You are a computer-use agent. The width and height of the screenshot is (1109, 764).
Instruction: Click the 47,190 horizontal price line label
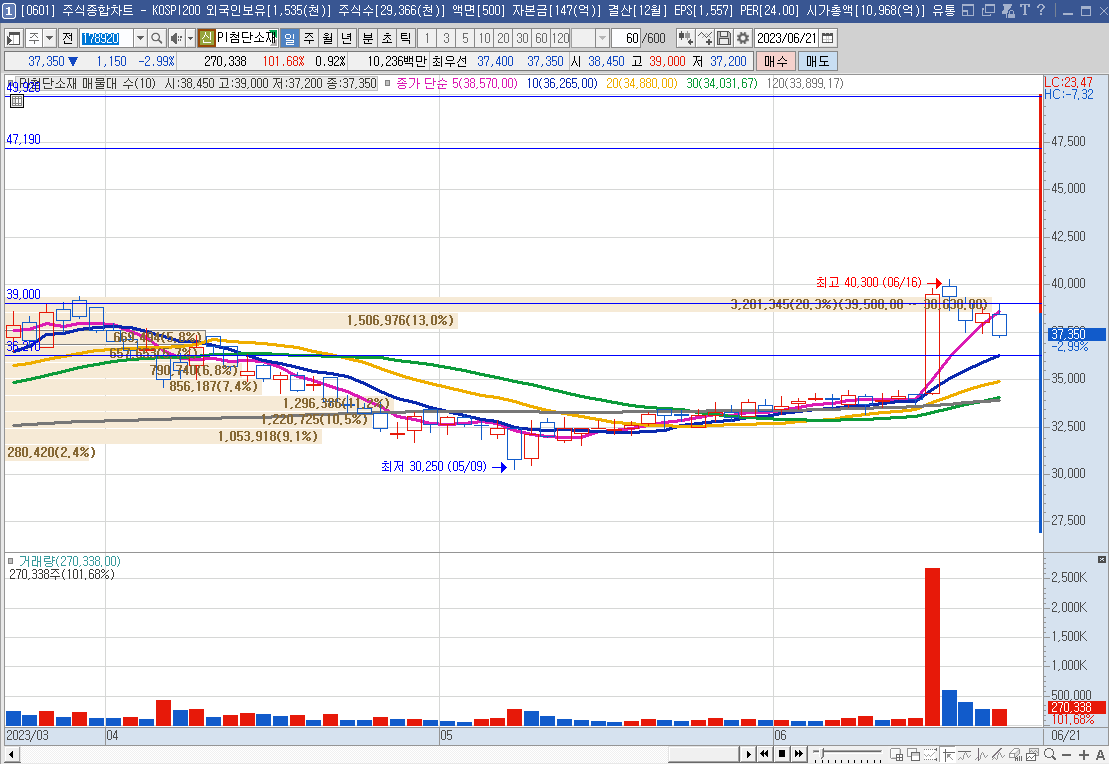pos(23,139)
